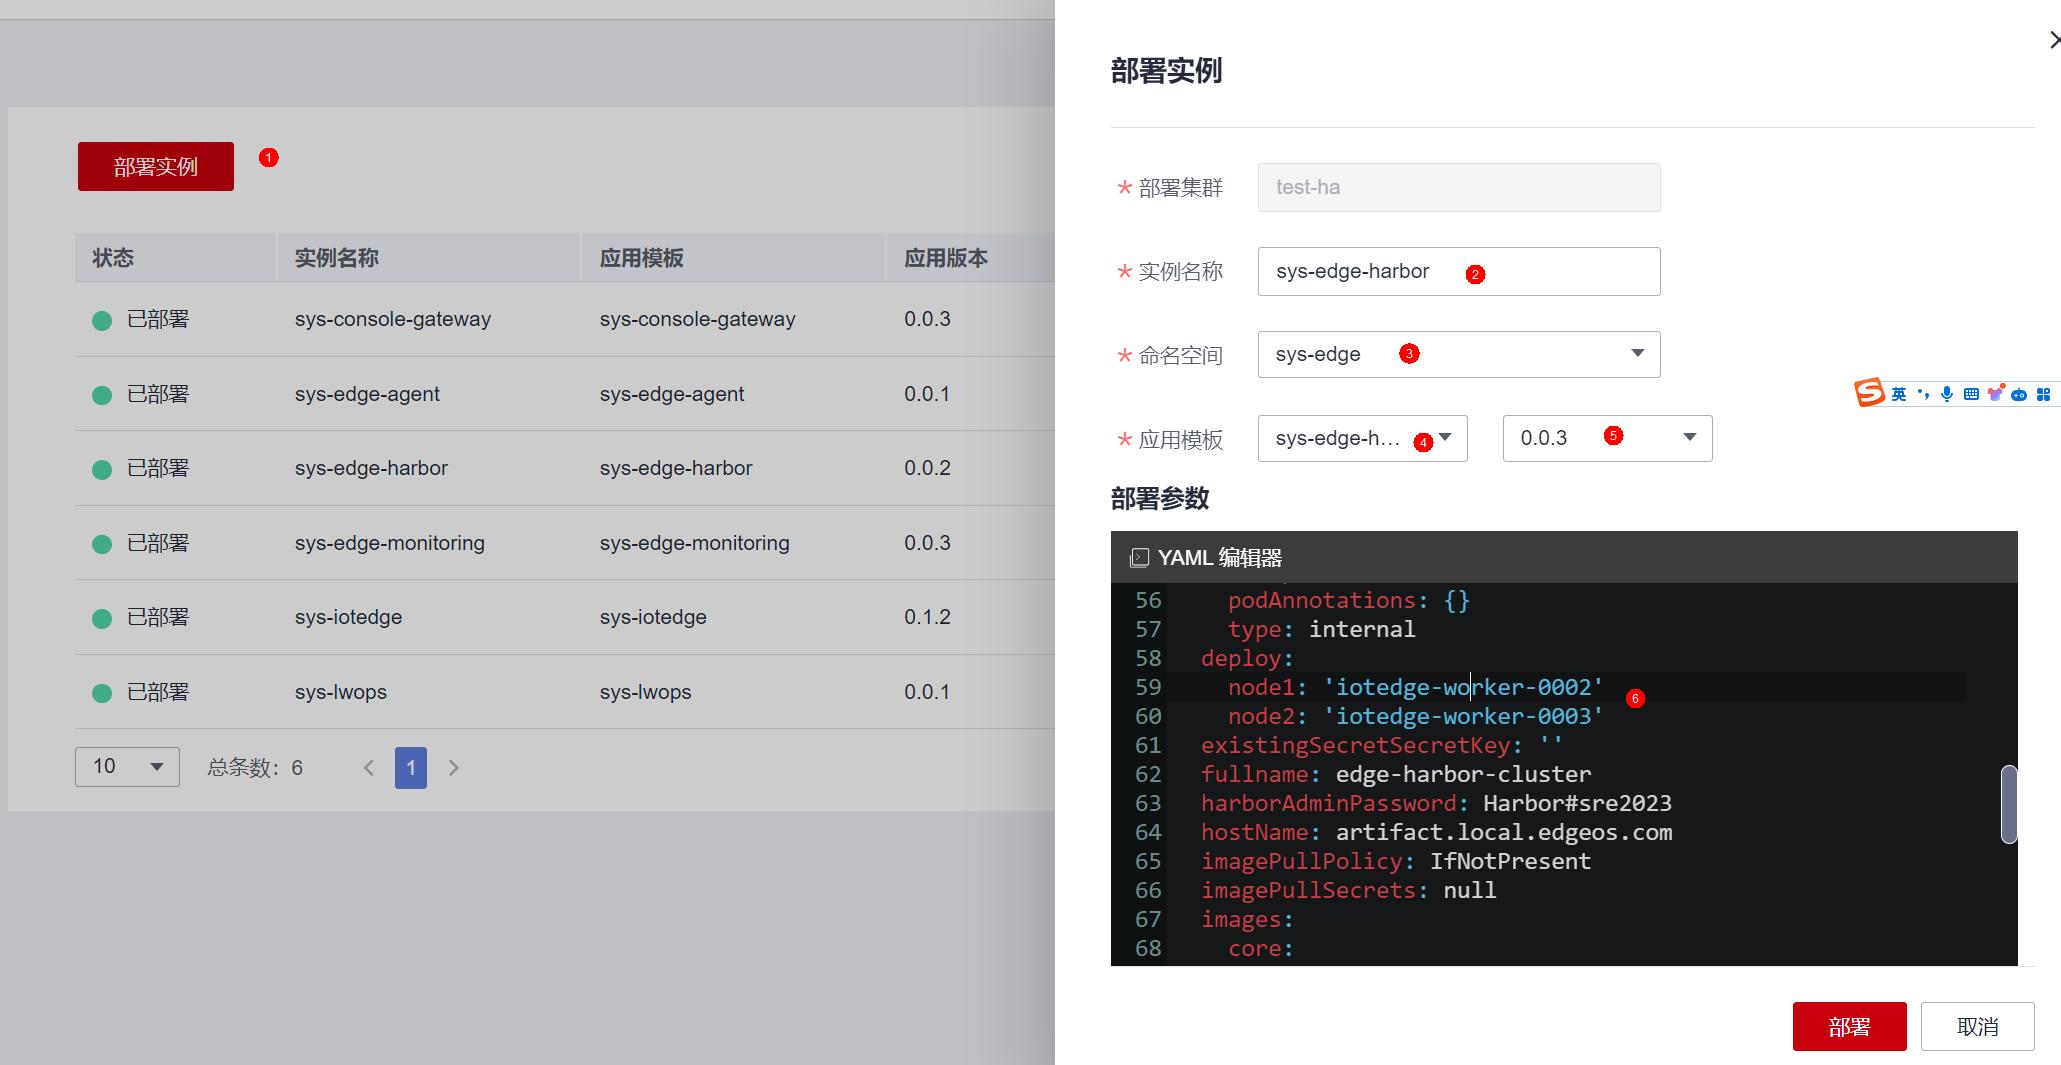This screenshot has width=2061, height=1065.
Task: Click the Sogou input method logo
Action: (1869, 393)
